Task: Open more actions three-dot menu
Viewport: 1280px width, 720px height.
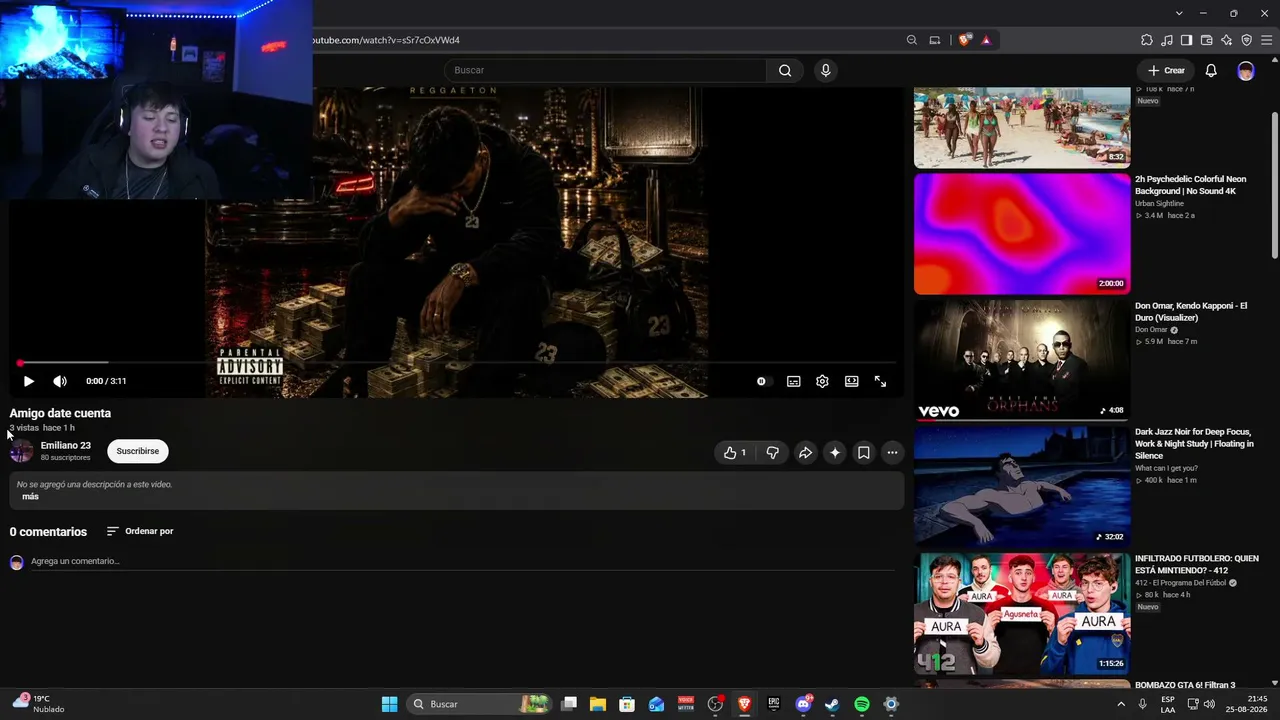Action: 892,453
